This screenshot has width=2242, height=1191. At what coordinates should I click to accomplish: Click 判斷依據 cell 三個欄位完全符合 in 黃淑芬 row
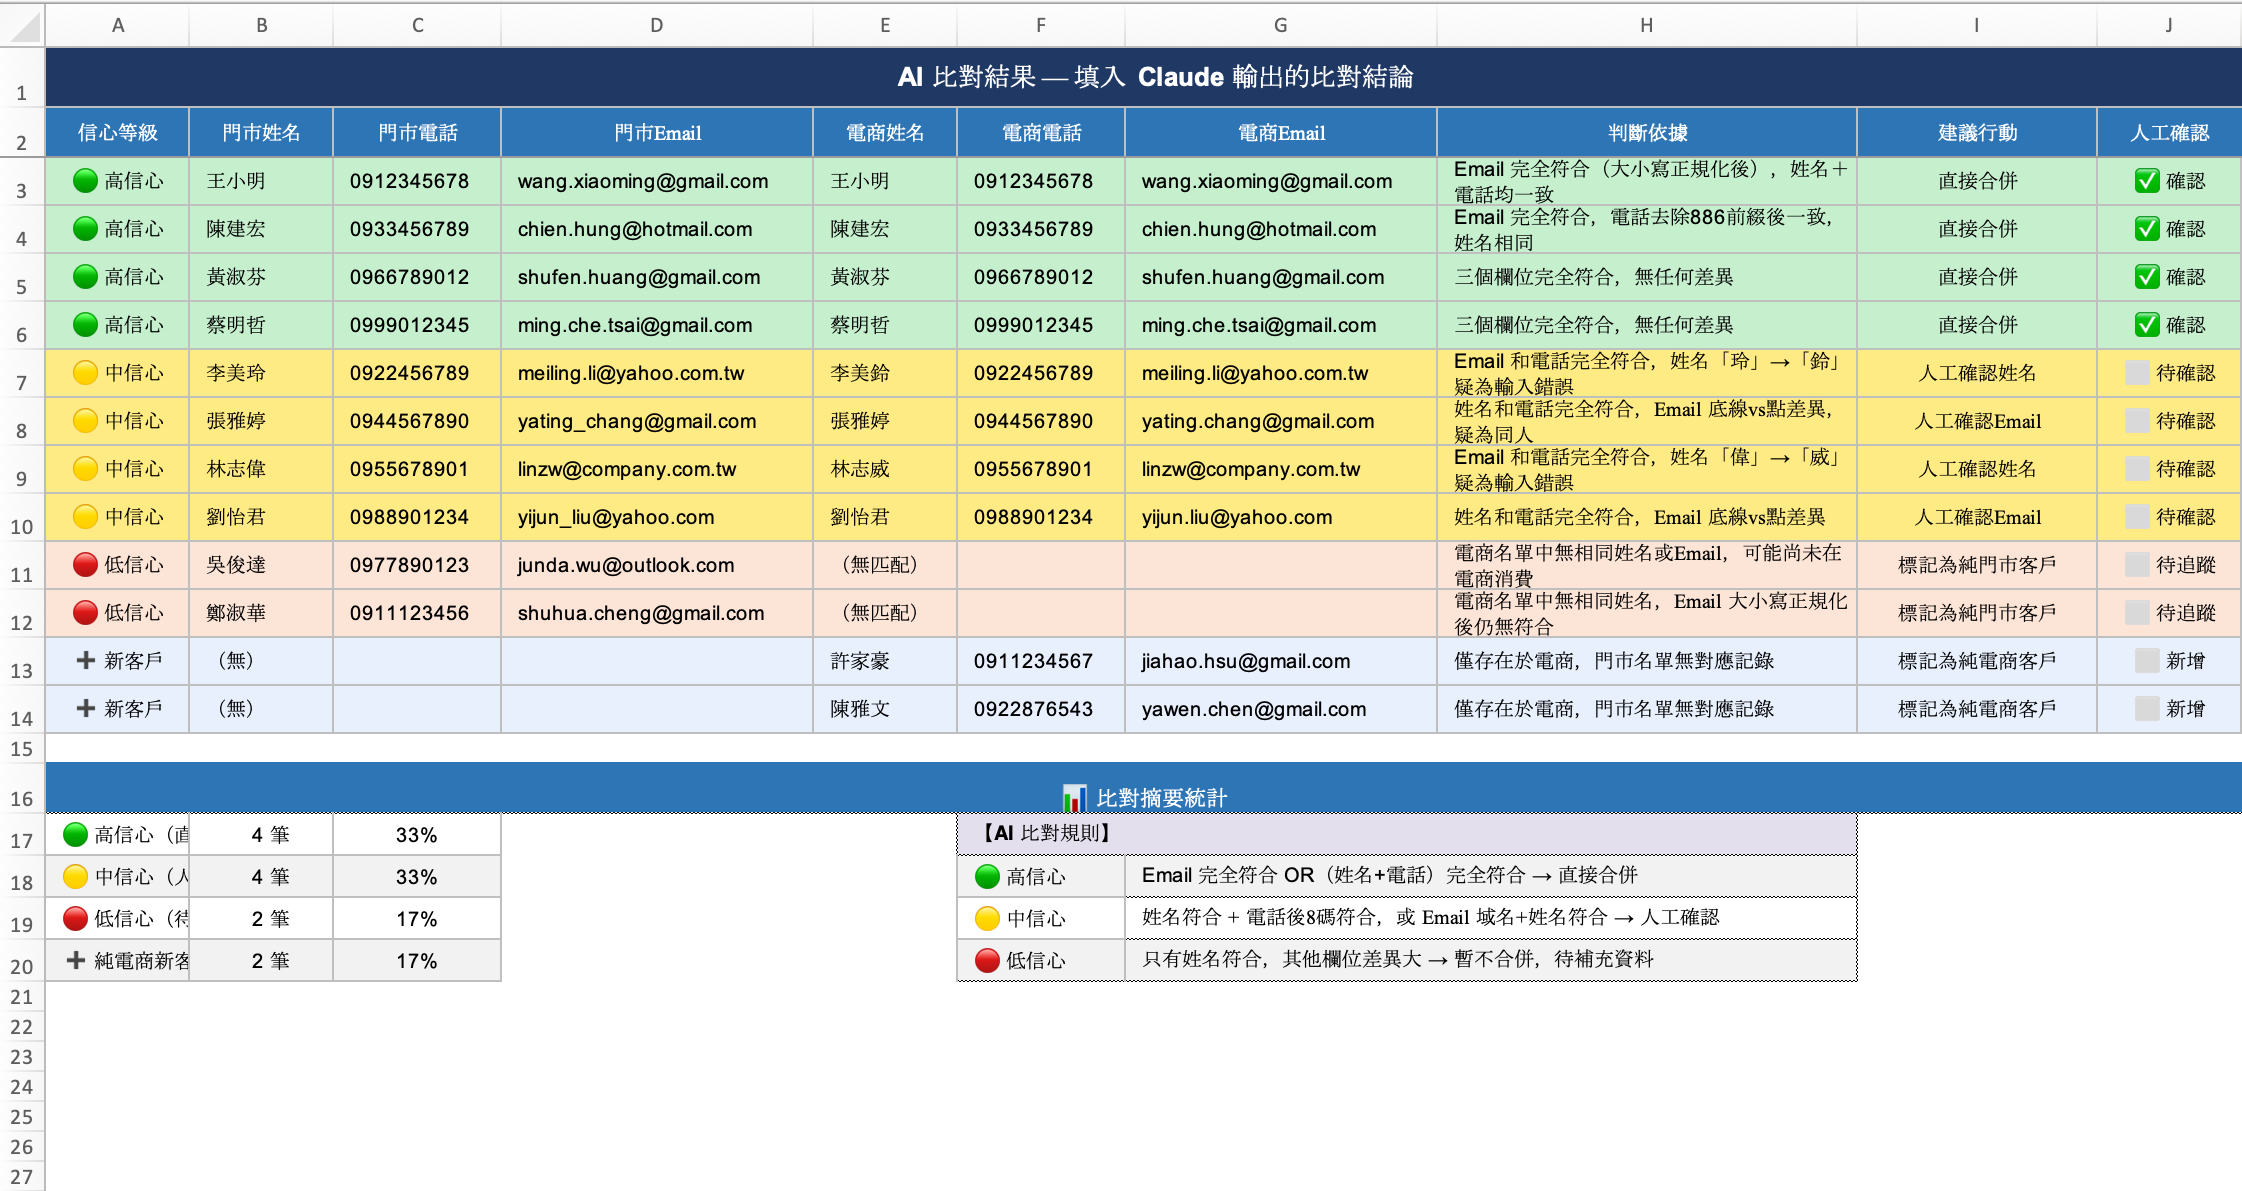coord(1647,277)
